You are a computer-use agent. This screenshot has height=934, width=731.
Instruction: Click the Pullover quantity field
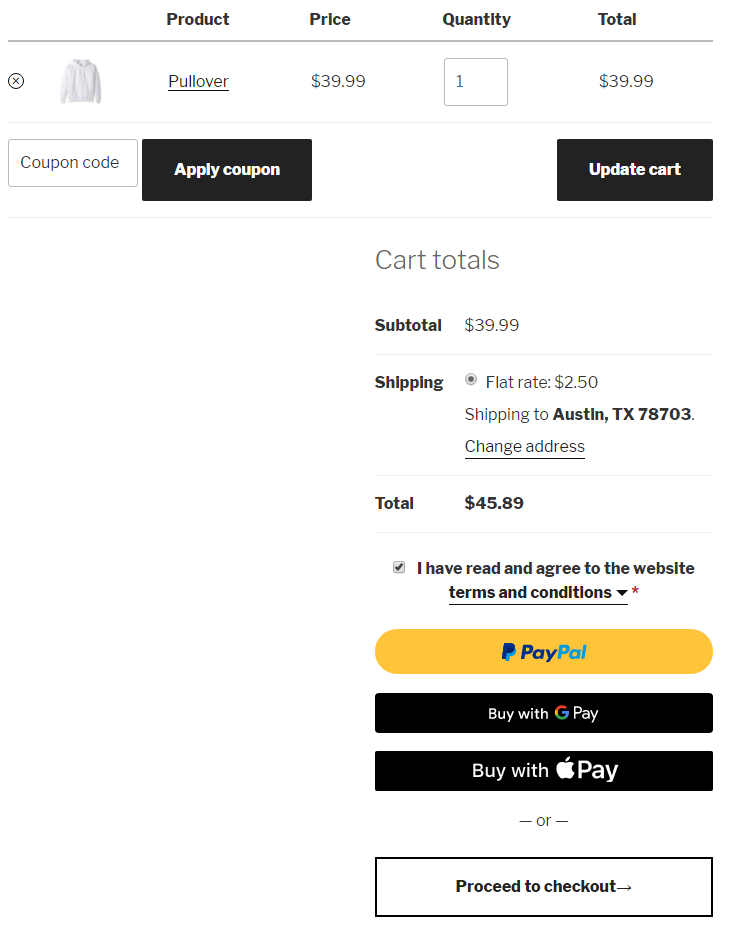pyautogui.click(x=476, y=82)
